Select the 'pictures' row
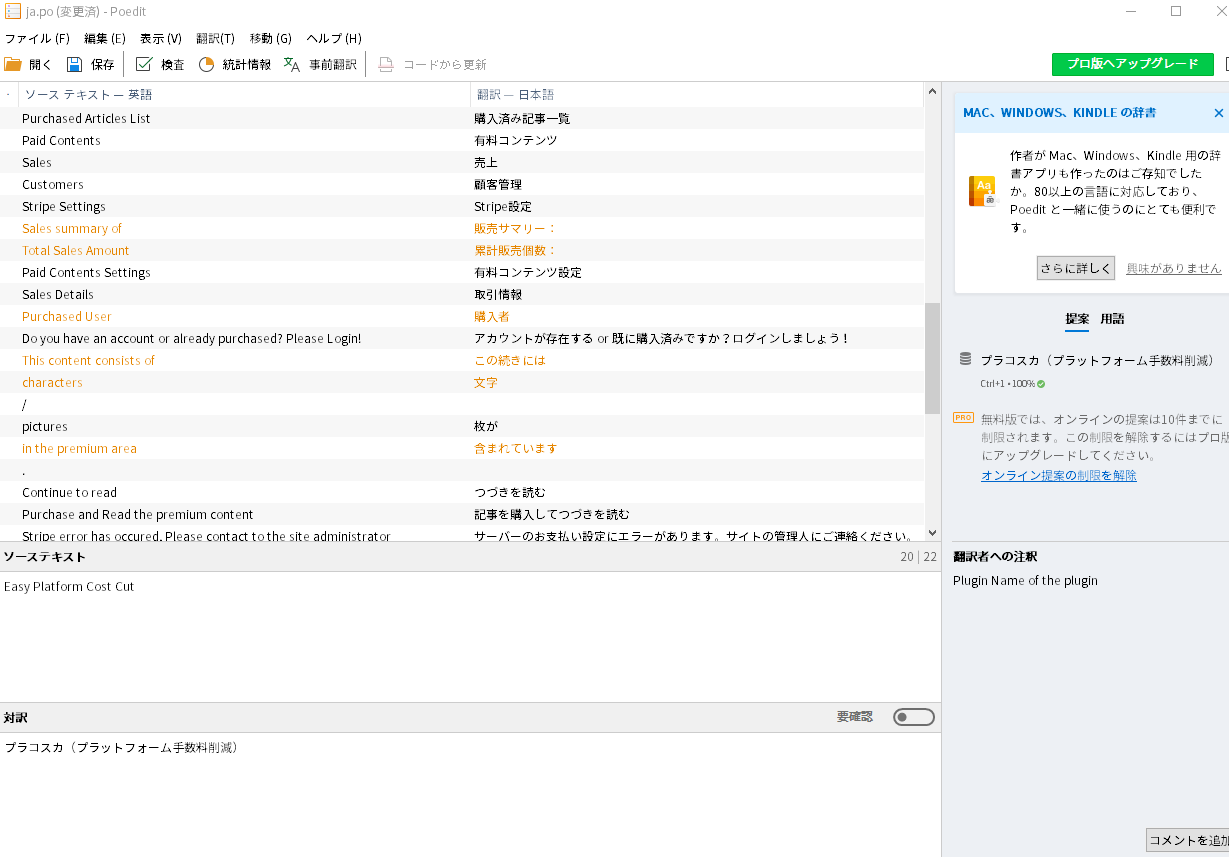The width and height of the screenshot is (1229, 857). pos(462,426)
